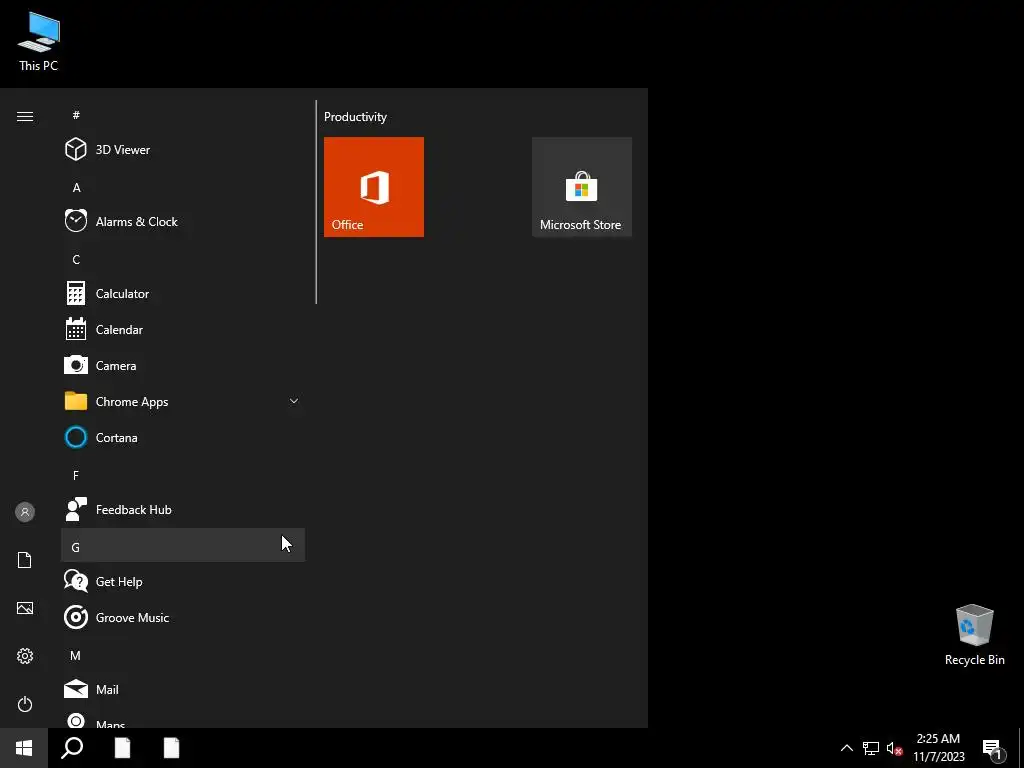Open Pictures from Start sidebar

coord(25,608)
